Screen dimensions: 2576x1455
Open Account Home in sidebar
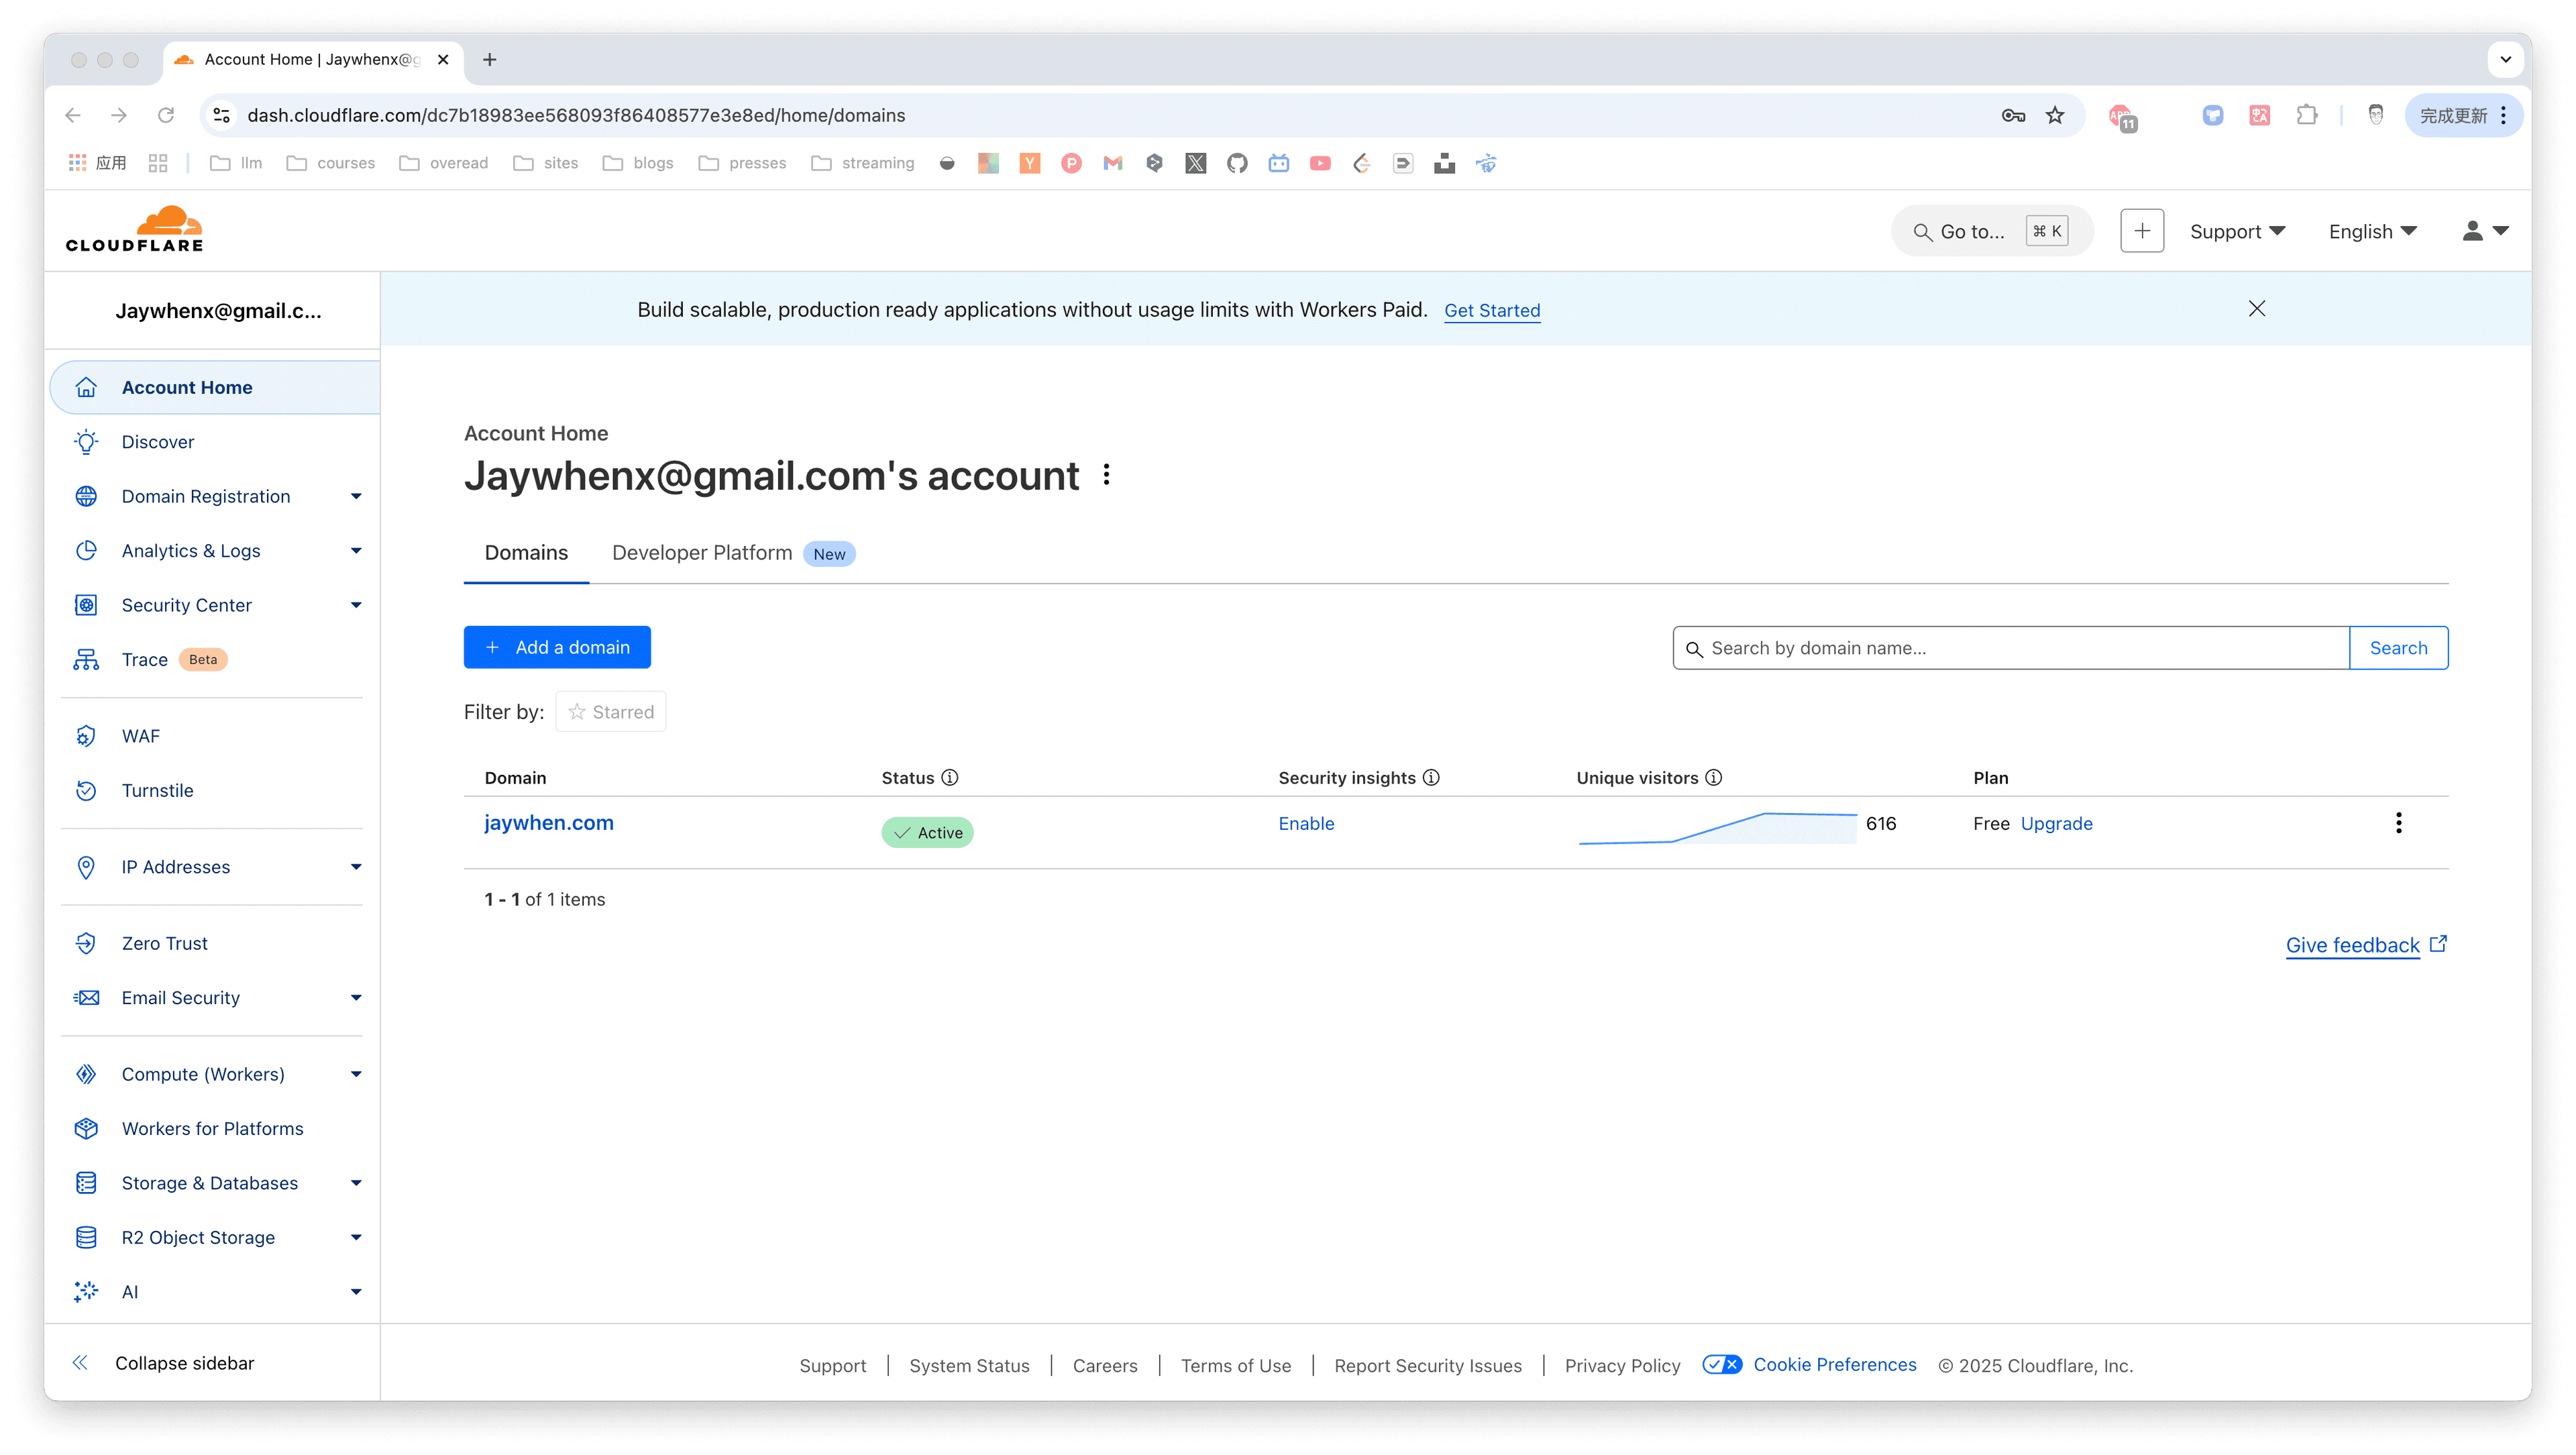tap(214, 387)
